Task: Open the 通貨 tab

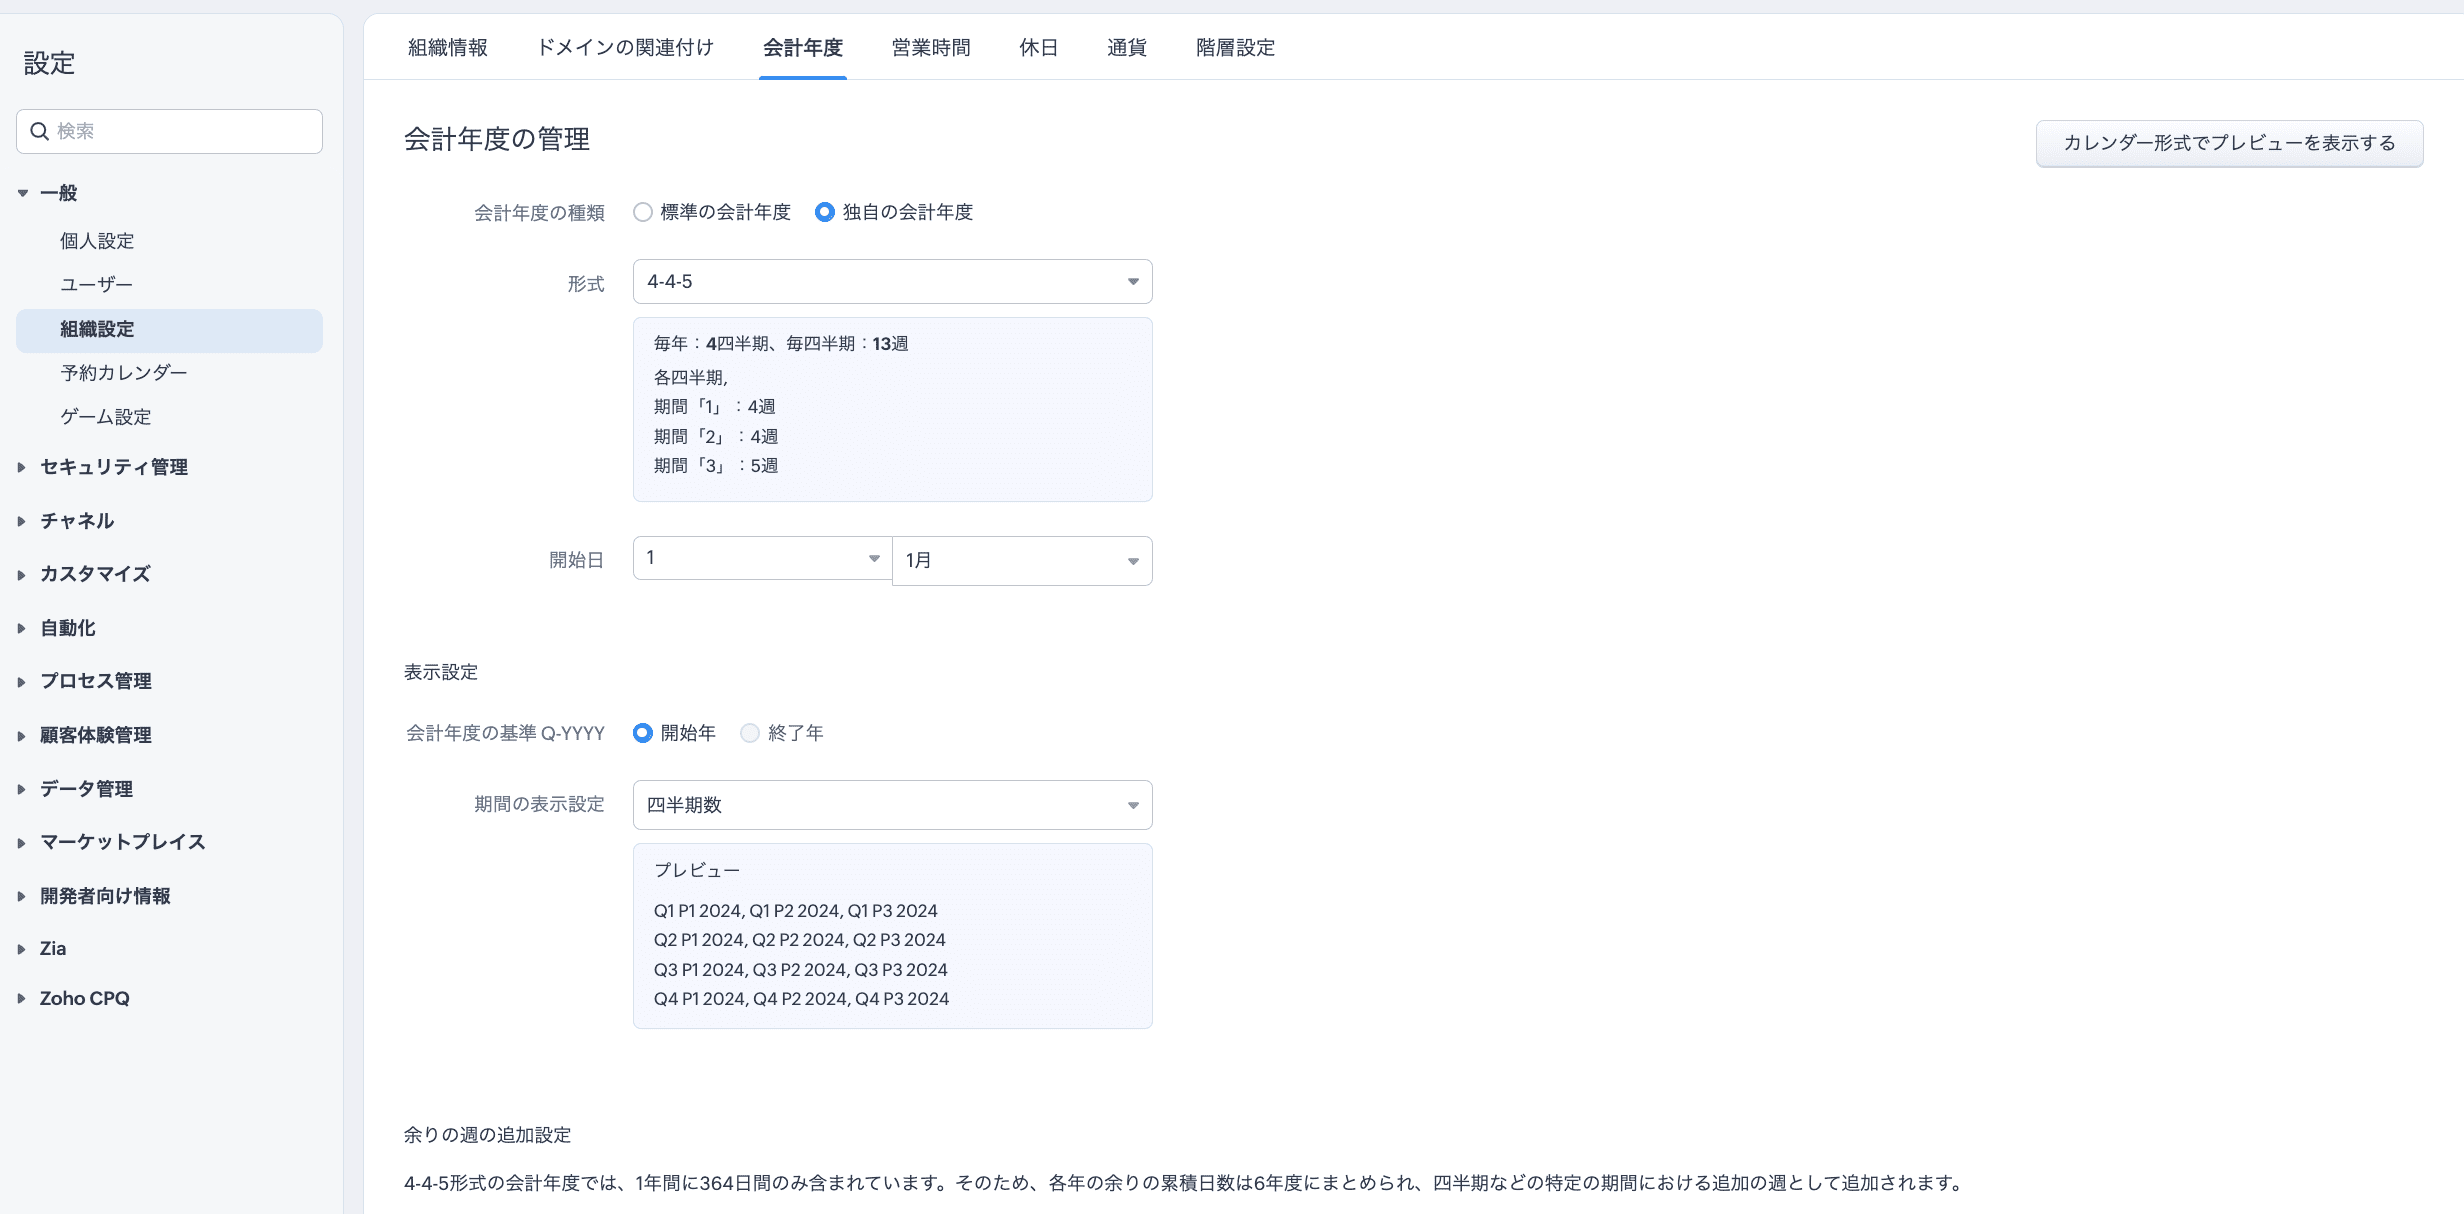Action: click(x=1127, y=48)
